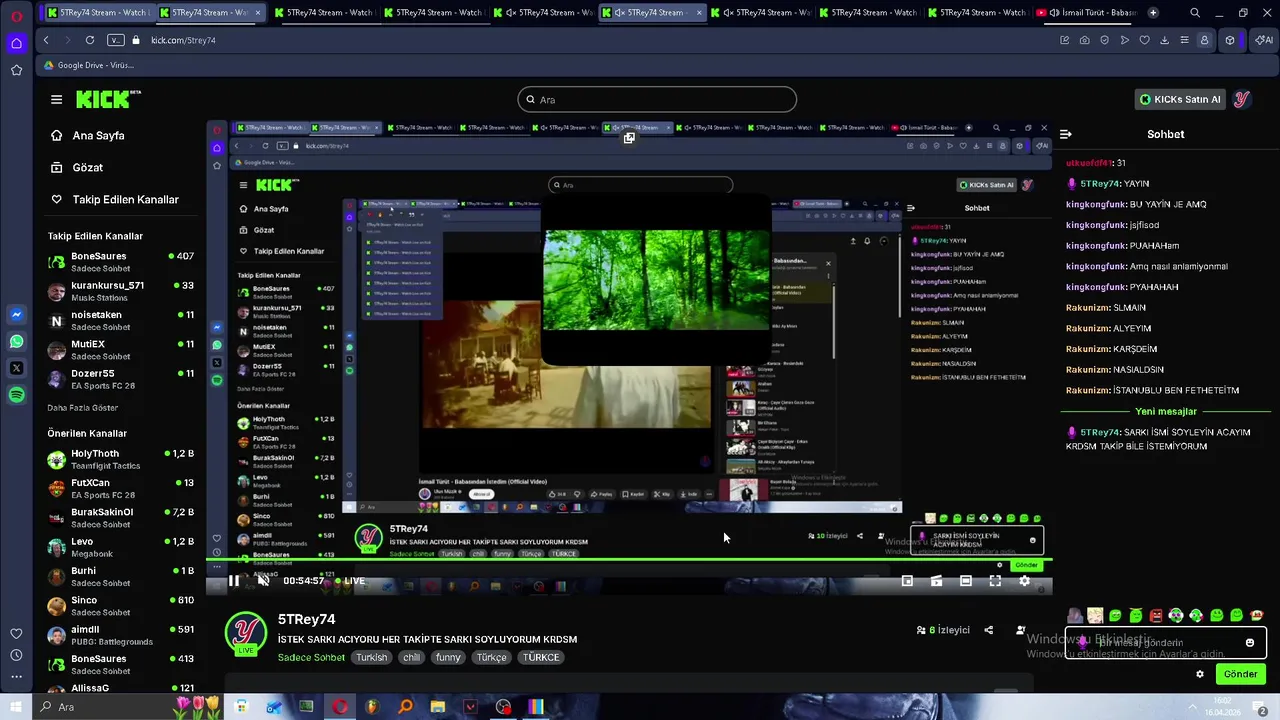This screenshot has width=1280, height=720.
Task: Open Messenger in Opera sidebar
Action: 16,314
